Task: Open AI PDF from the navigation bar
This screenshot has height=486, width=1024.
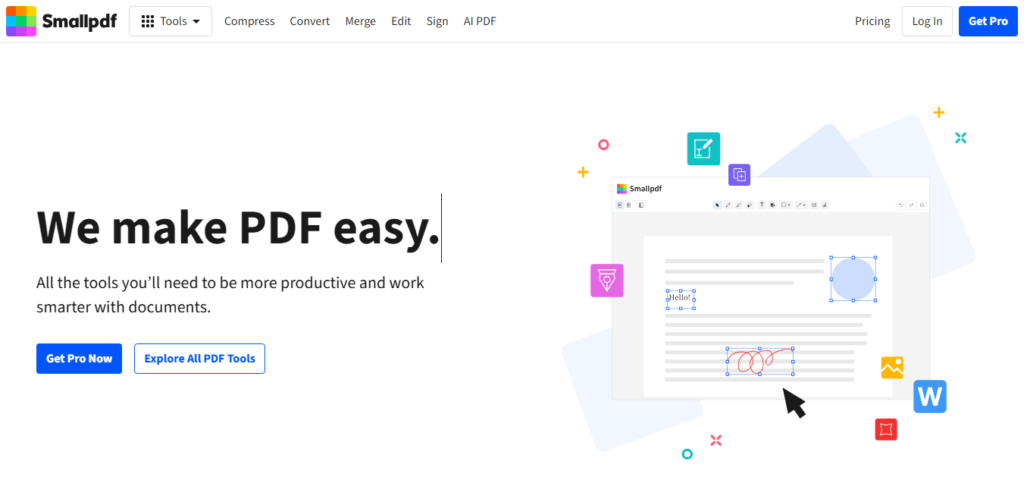Action: [x=480, y=21]
